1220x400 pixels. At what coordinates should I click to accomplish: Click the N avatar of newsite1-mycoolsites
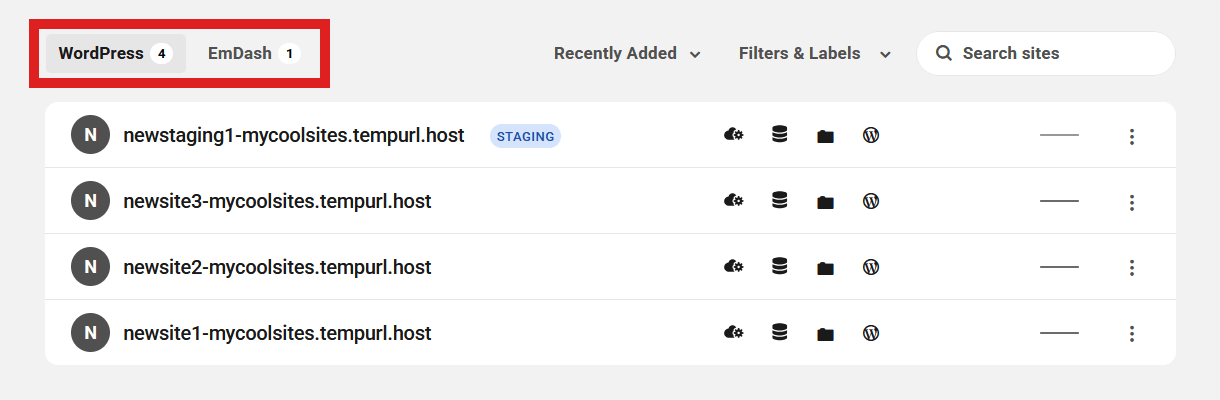click(90, 333)
